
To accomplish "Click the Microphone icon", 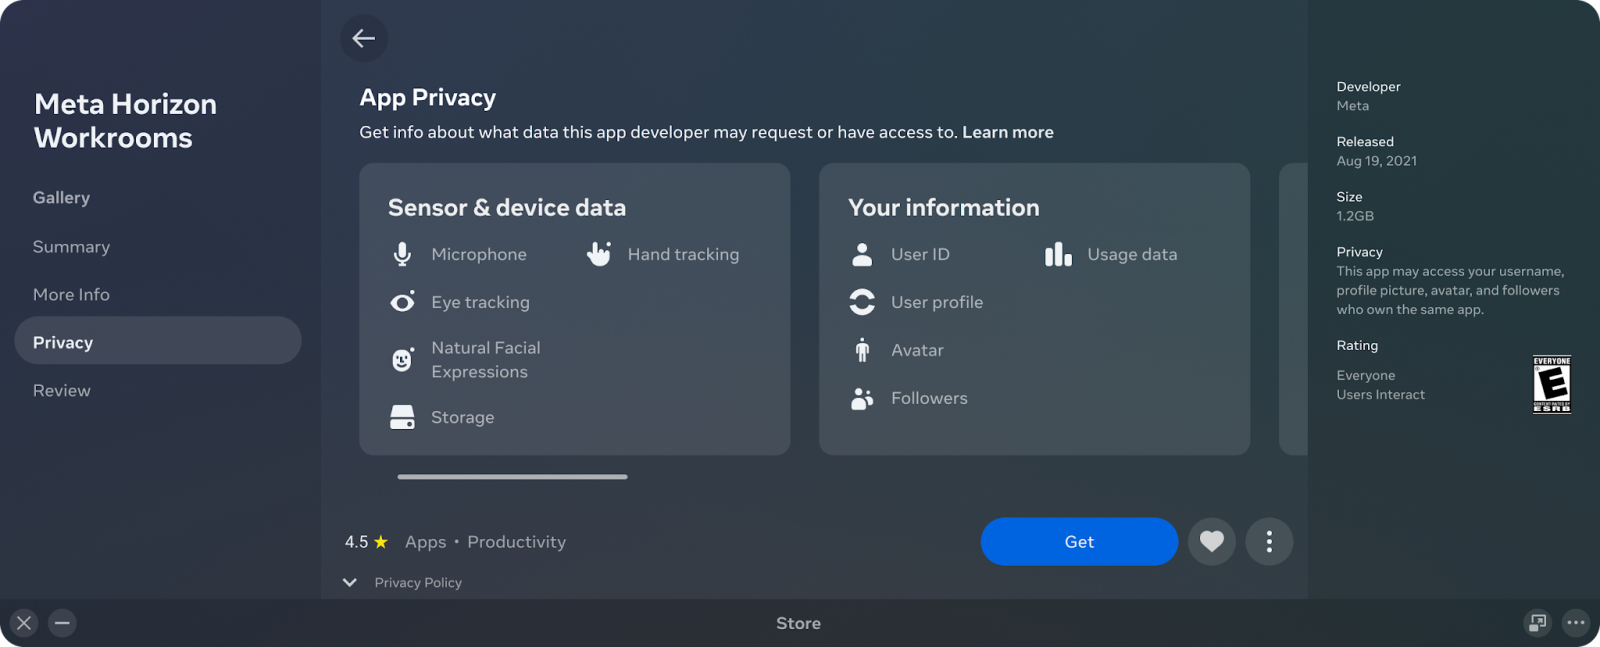I will pos(402,254).
